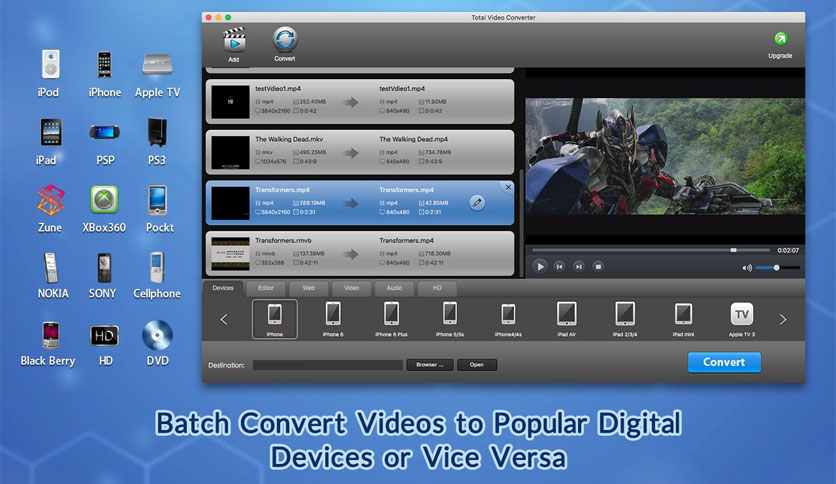The height and width of the screenshot is (484, 836).
Task: Seek using the video progress slider
Action: tap(651, 250)
